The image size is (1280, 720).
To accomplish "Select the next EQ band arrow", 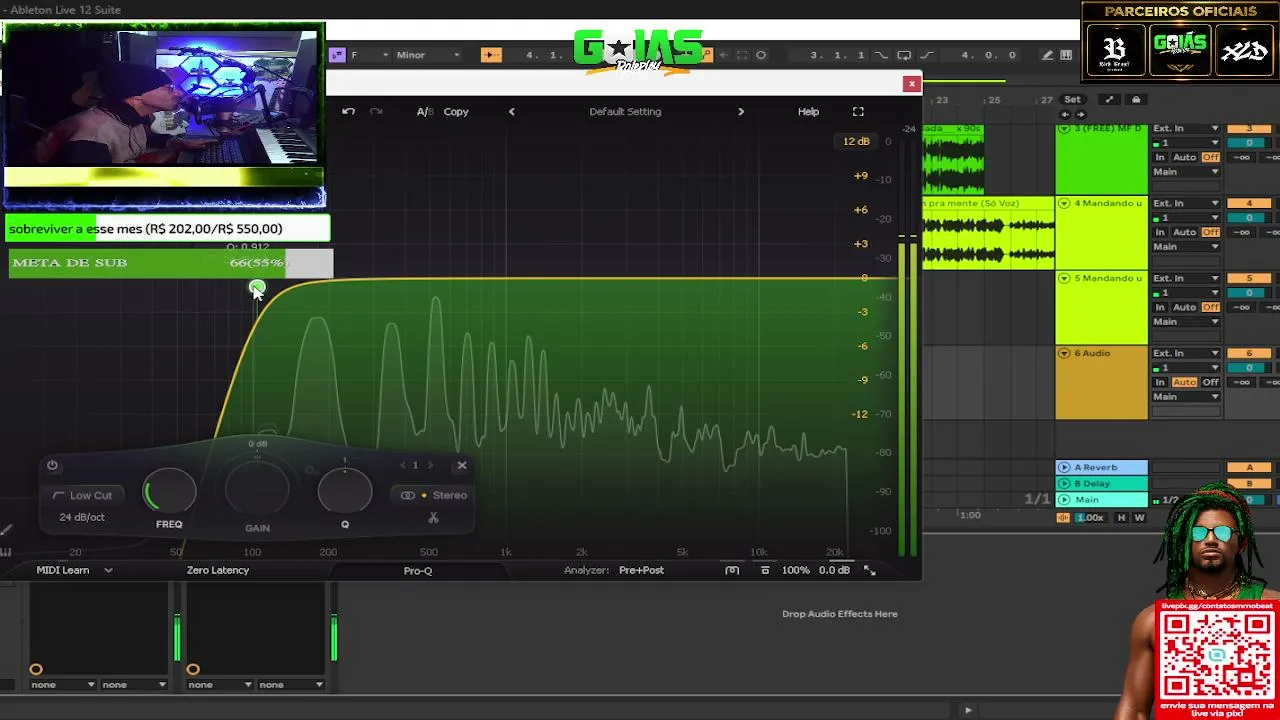I will 430,465.
